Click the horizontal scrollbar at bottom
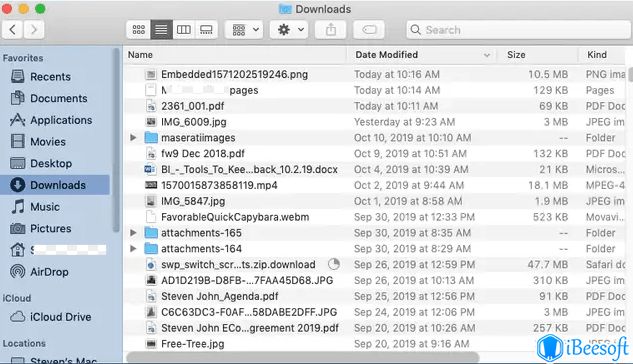This screenshot has height=364, width=633. (302, 357)
